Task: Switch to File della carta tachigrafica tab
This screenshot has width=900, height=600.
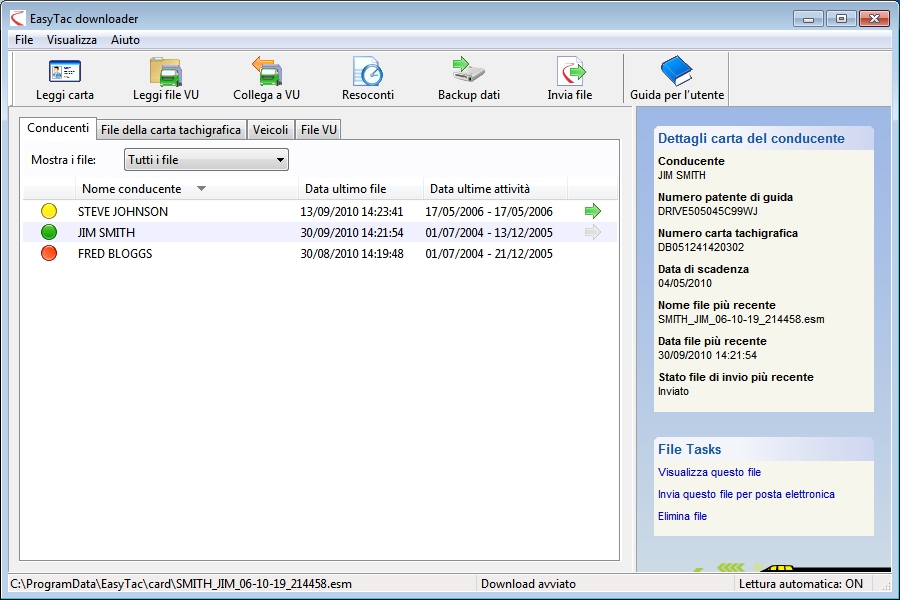Action: [x=171, y=130]
